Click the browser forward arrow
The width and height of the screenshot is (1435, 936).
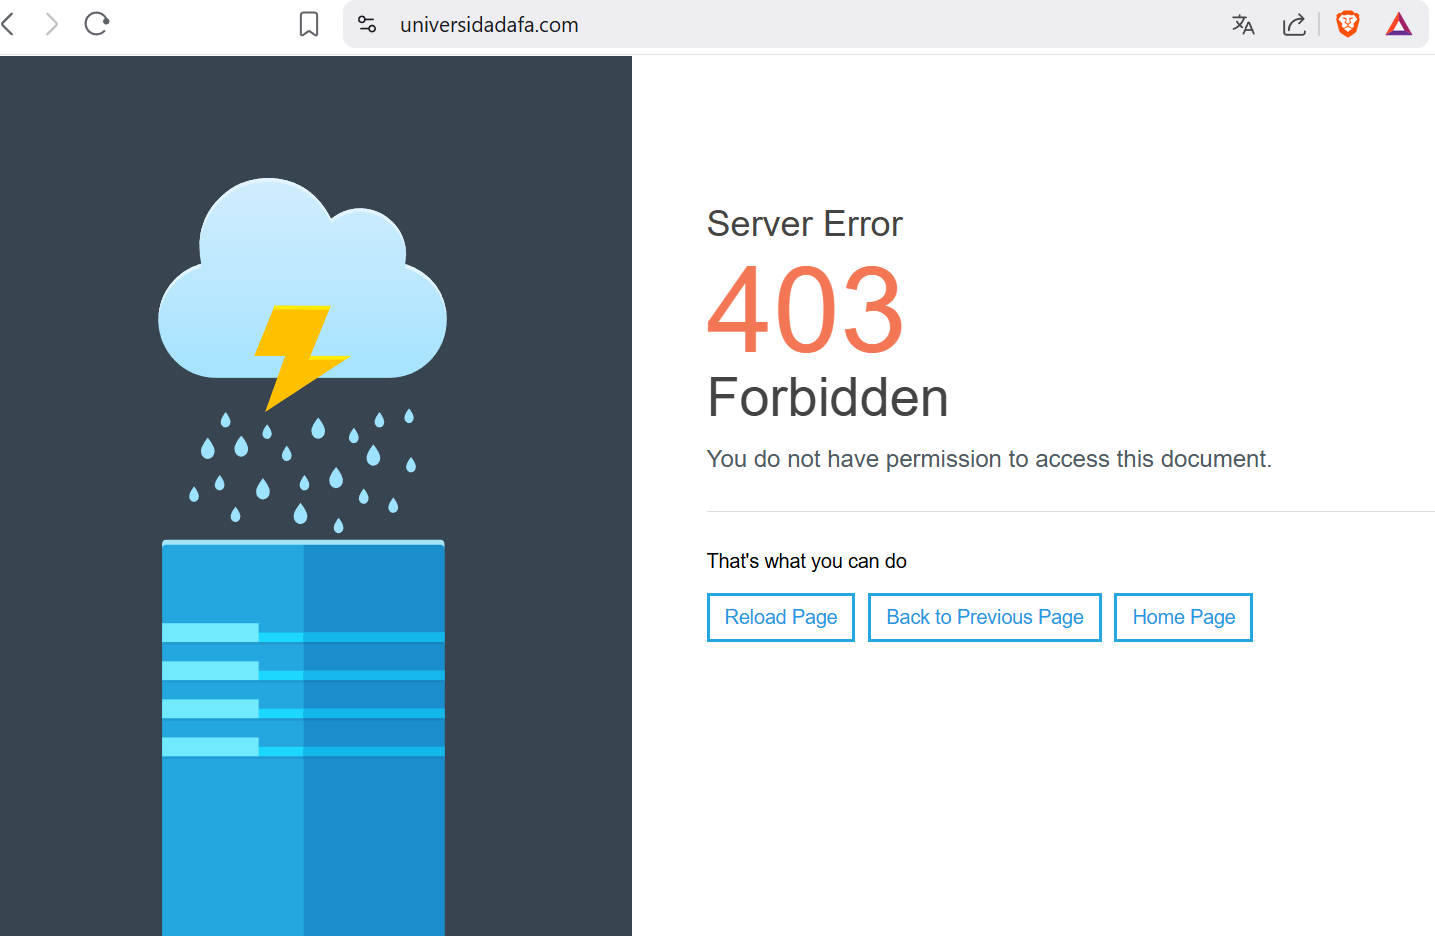pos(51,24)
